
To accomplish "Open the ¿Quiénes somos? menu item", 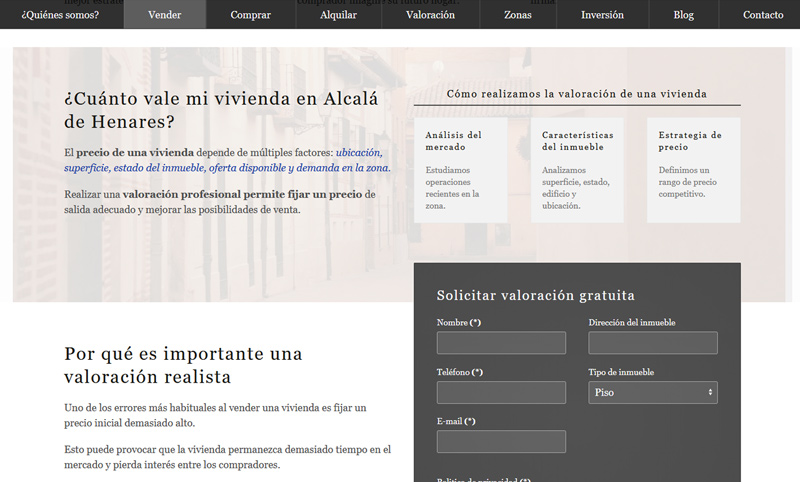I will coord(60,15).
